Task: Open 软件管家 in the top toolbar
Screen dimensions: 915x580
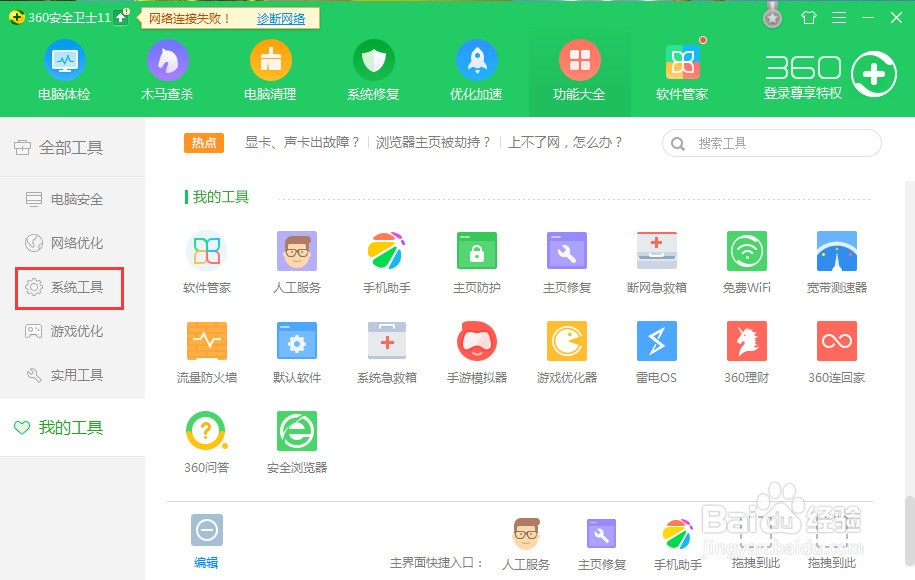Action: (682, 70)
